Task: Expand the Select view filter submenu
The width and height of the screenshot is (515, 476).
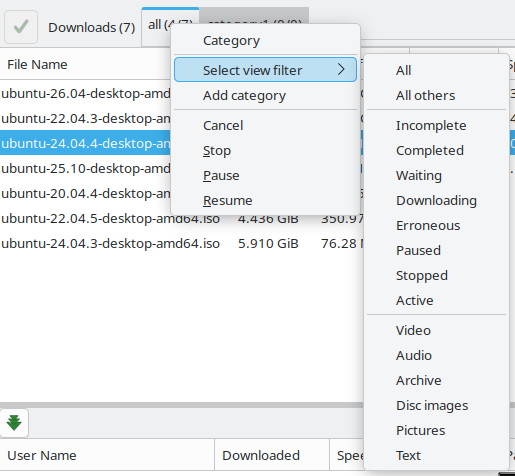Action: [x=265, y=70]
